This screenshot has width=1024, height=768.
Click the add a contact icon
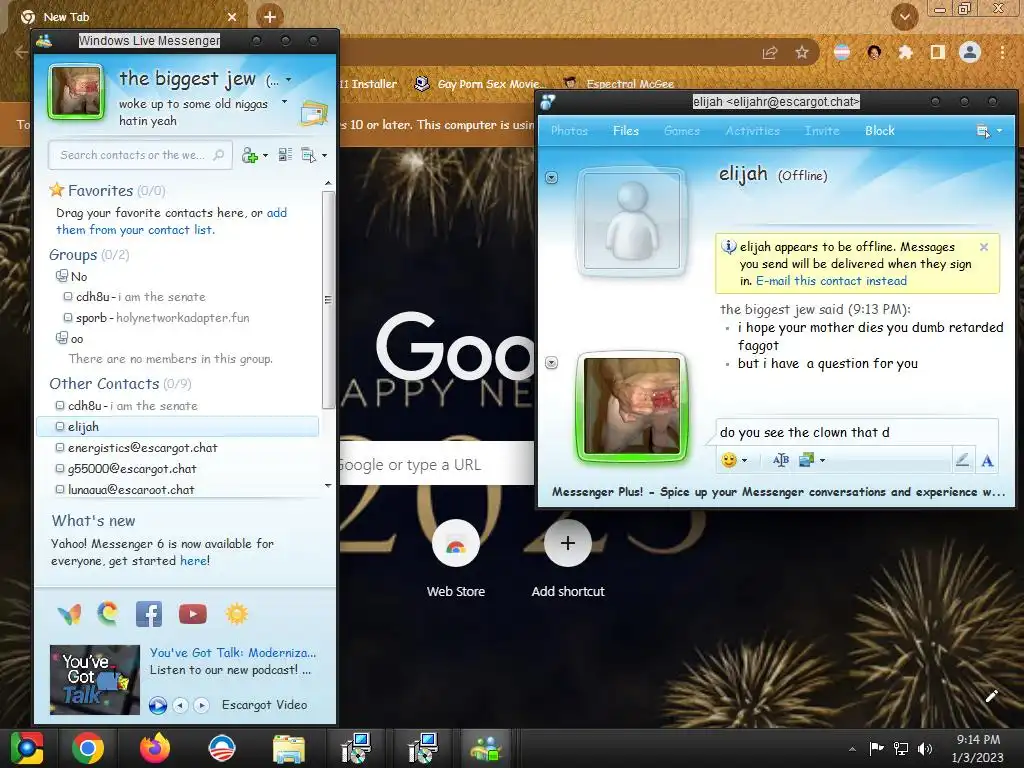pyautogui.click(x=249, y=155)
